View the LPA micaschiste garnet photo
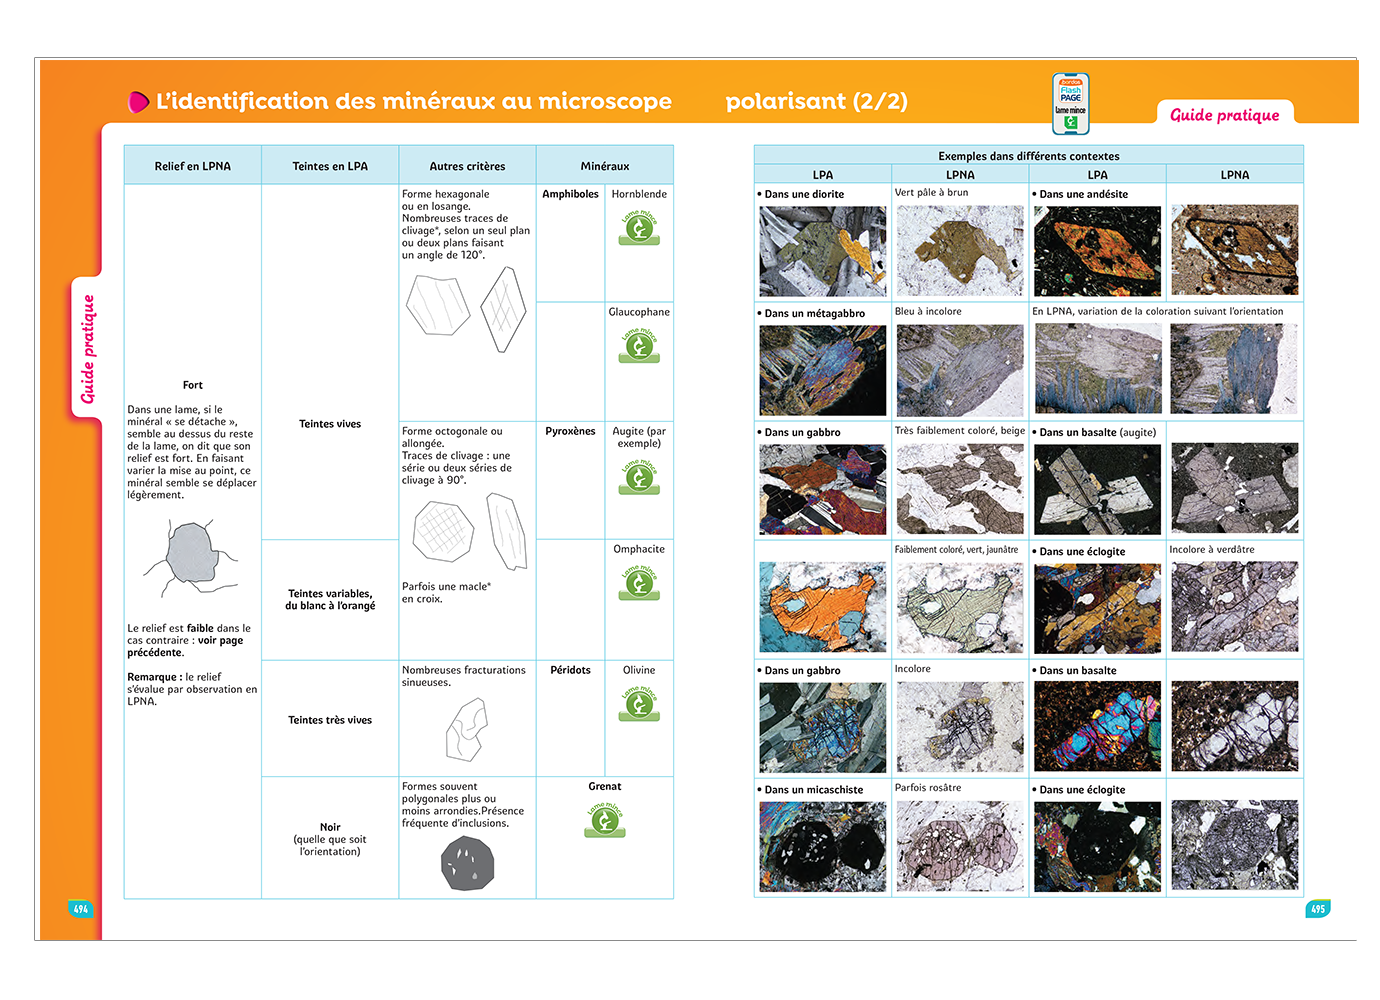The image size is (1380, 1000). [822, 846]
